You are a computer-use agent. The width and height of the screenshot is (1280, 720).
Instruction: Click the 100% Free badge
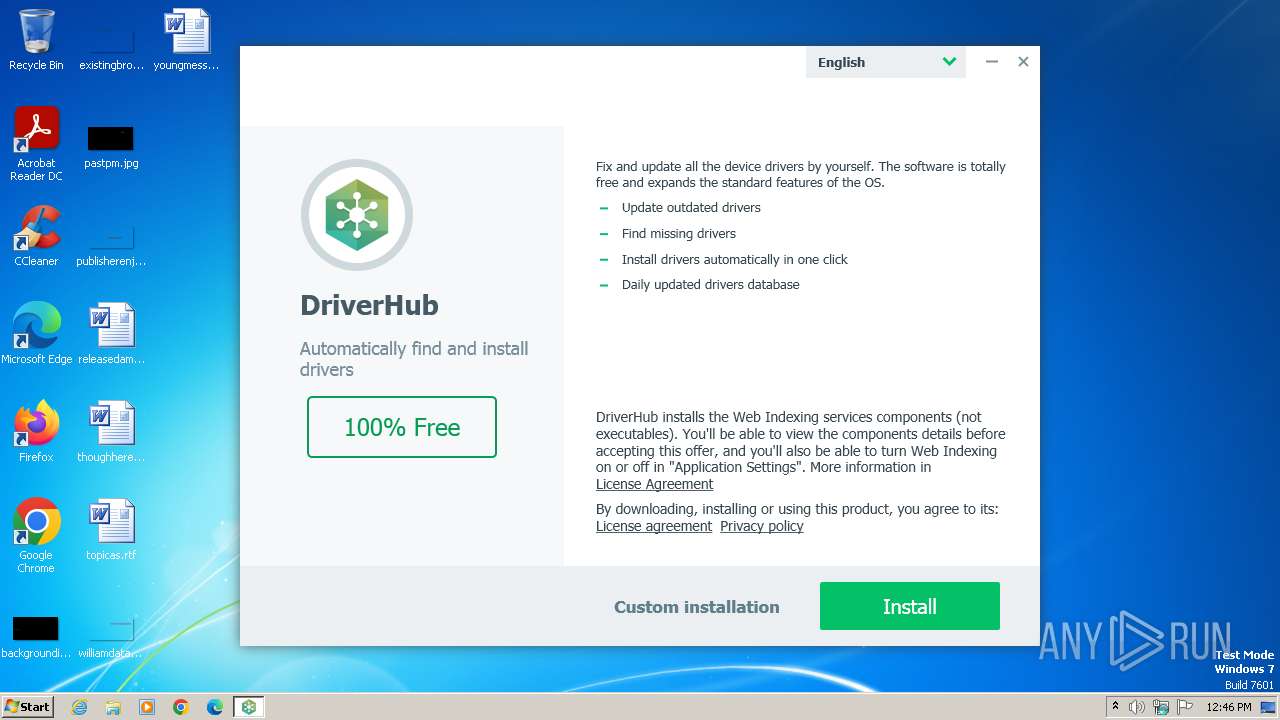pos(402,427)
